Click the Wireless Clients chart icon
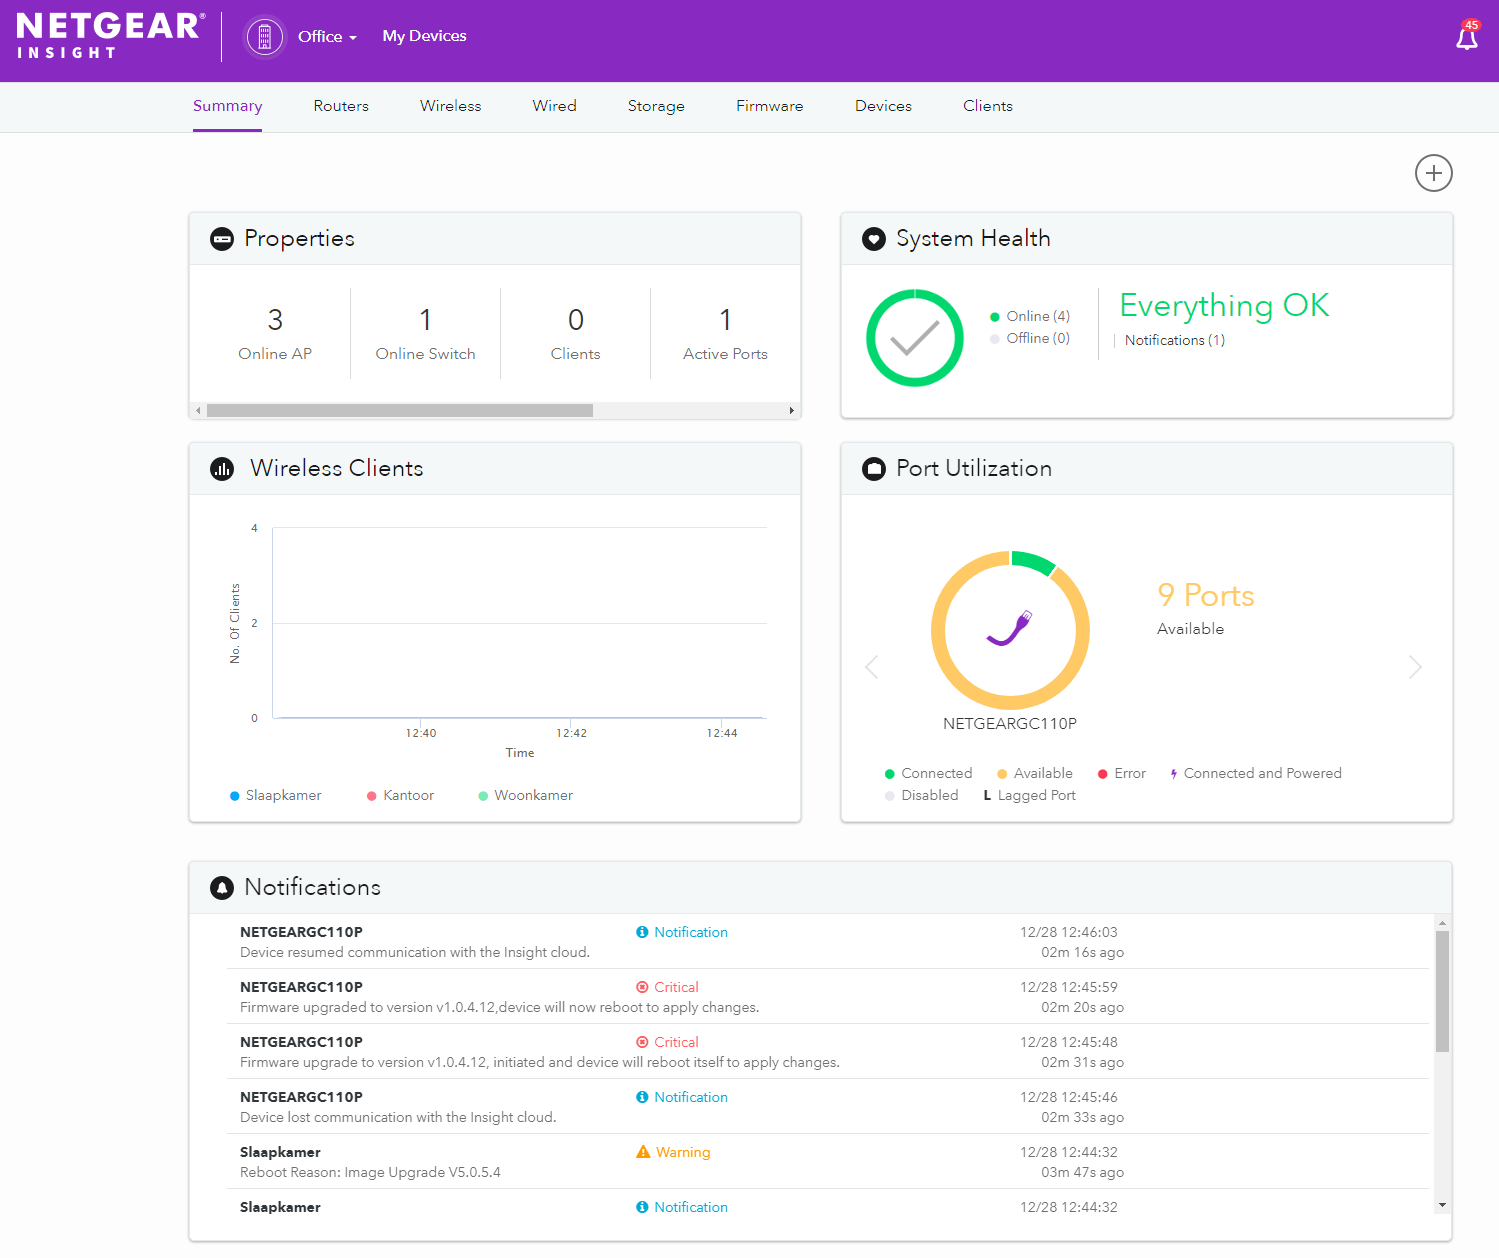Image resolution: width=1499 pixels, height=1258 pixels. tap(222, 469)
